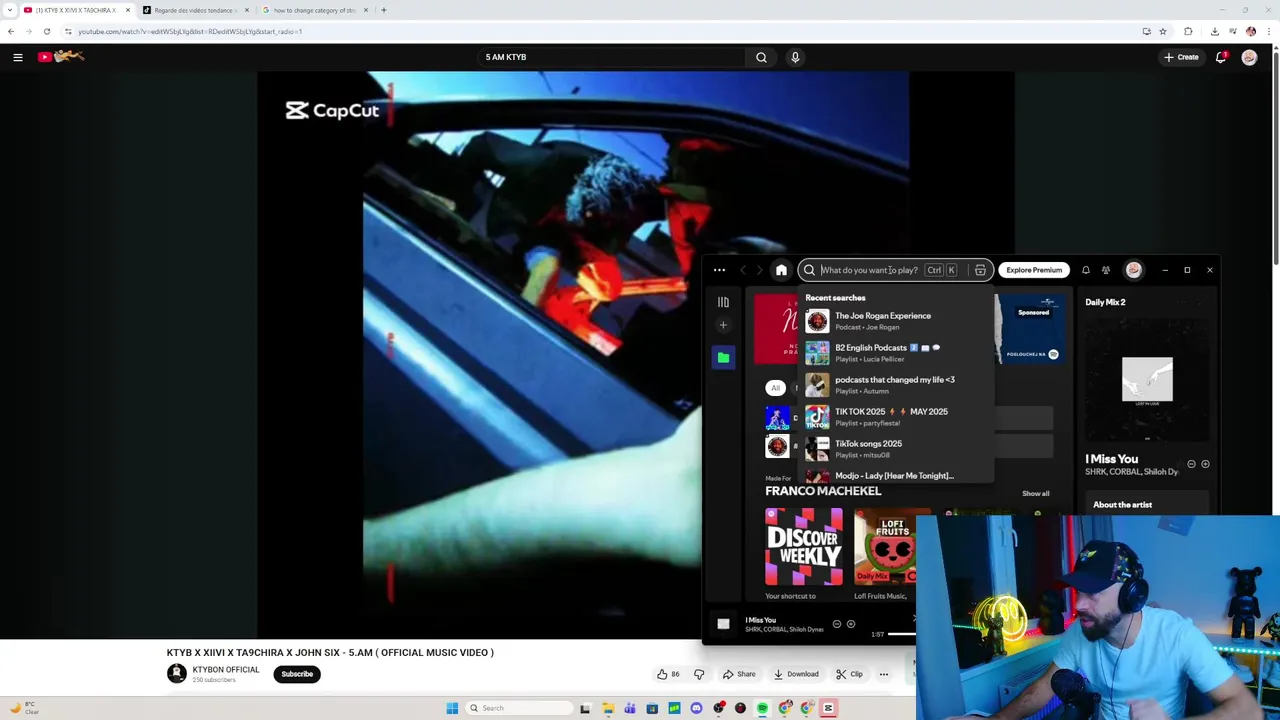Screen dimensions: 1280x720
Task: Open Chrome three-dot menu
Action: coord(1269,31)
